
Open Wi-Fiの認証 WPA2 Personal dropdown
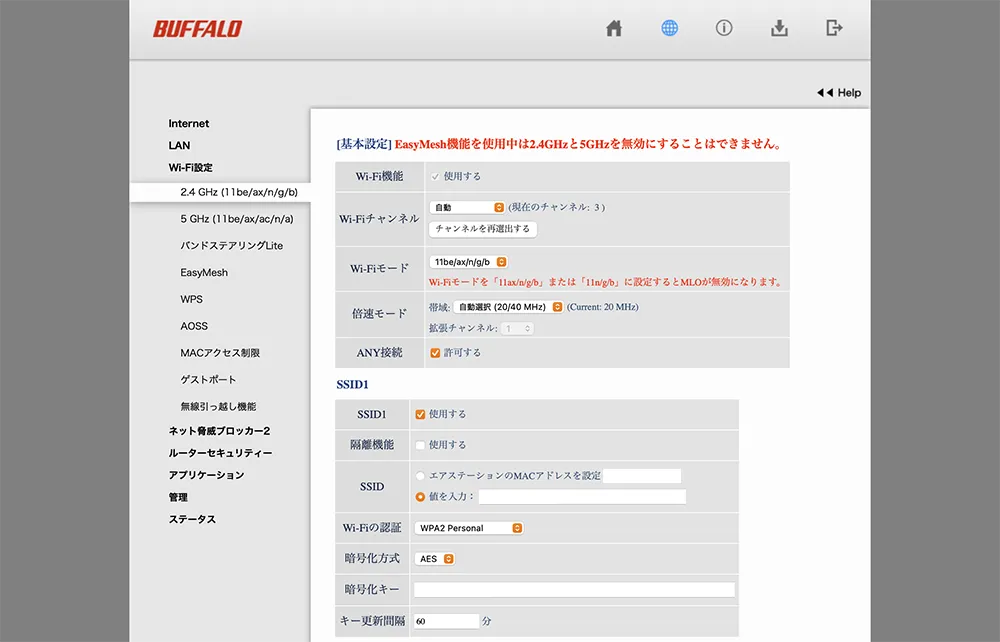469,528
